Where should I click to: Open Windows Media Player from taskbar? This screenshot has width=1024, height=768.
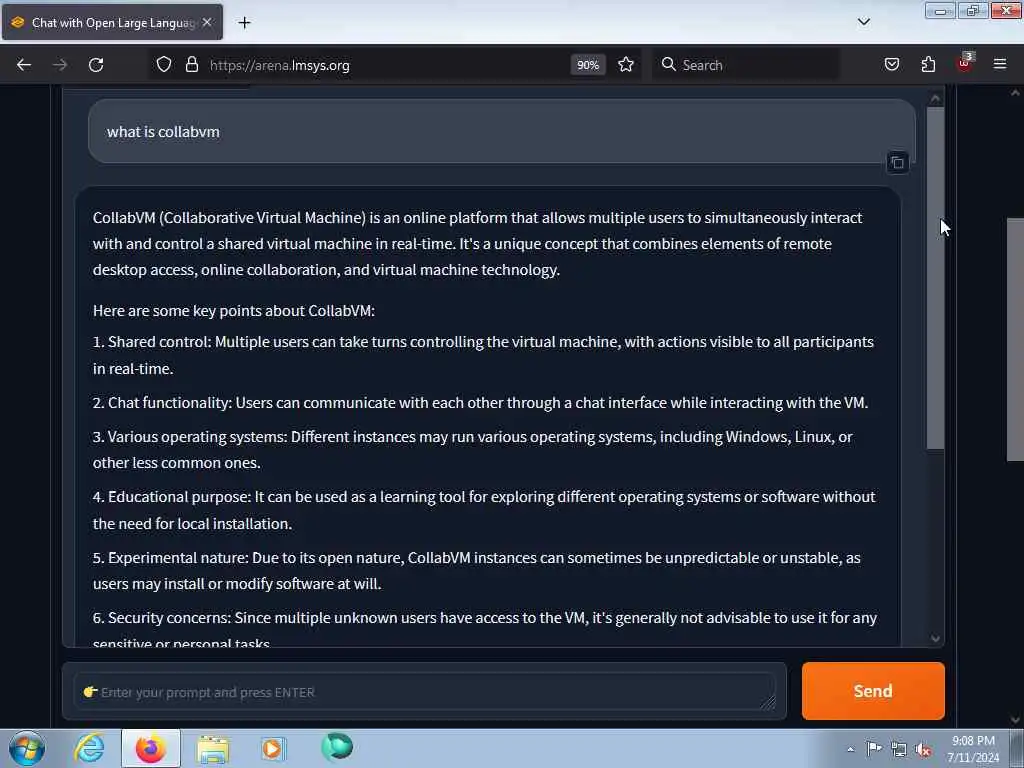click(x=273, y=748)
